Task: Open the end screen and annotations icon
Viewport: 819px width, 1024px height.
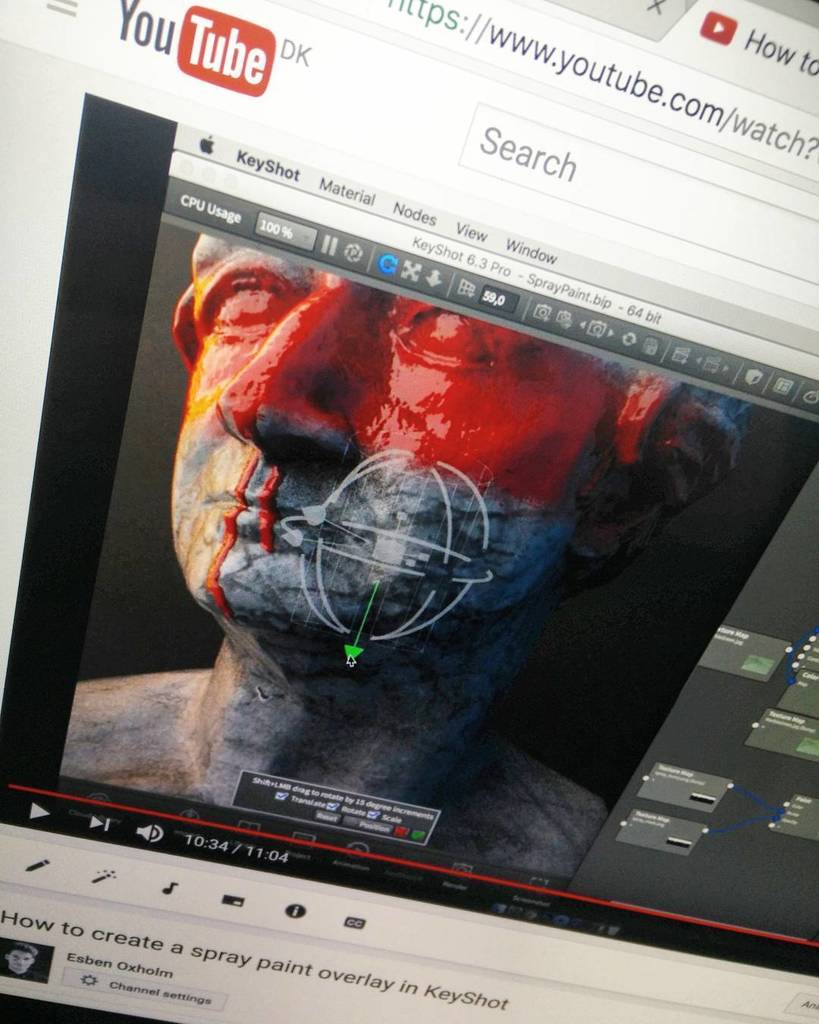Action: [x=233, y=901]
